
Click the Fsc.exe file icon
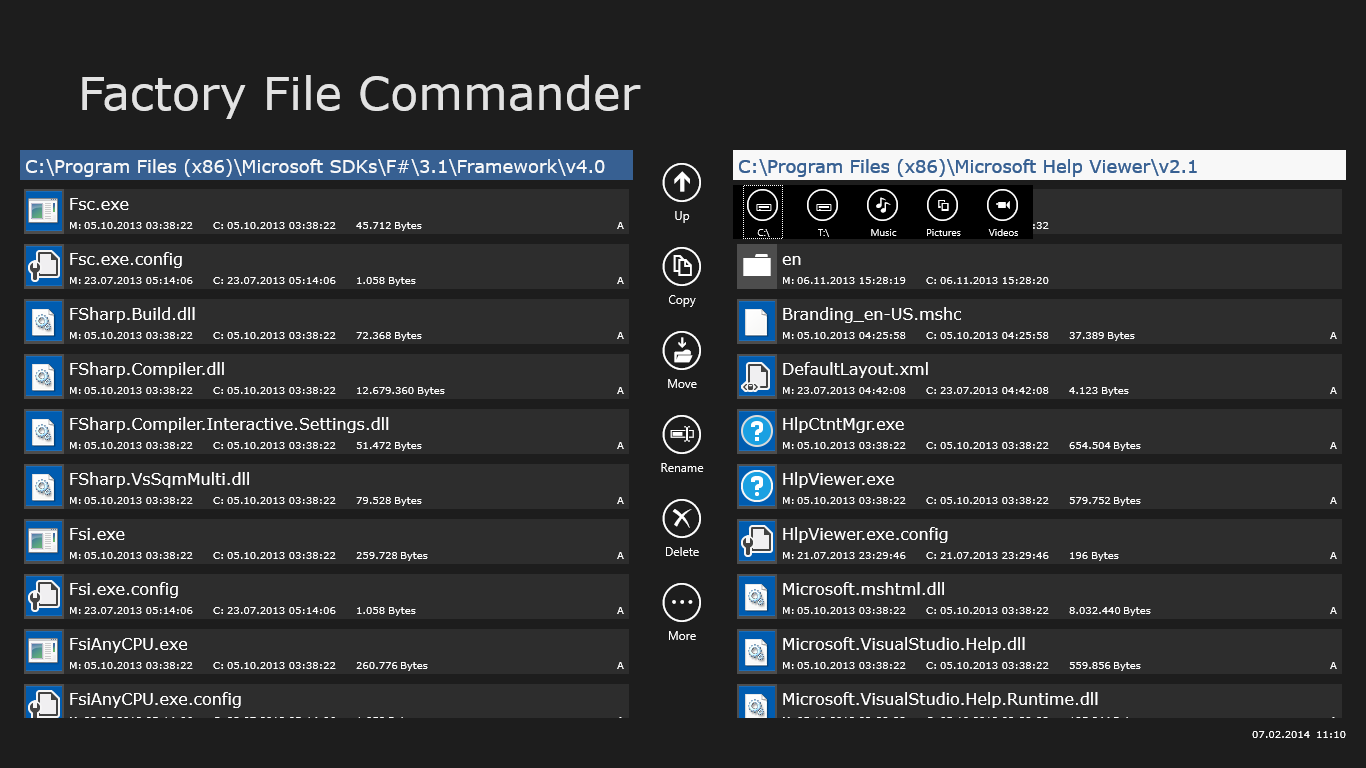pos(43,211)
